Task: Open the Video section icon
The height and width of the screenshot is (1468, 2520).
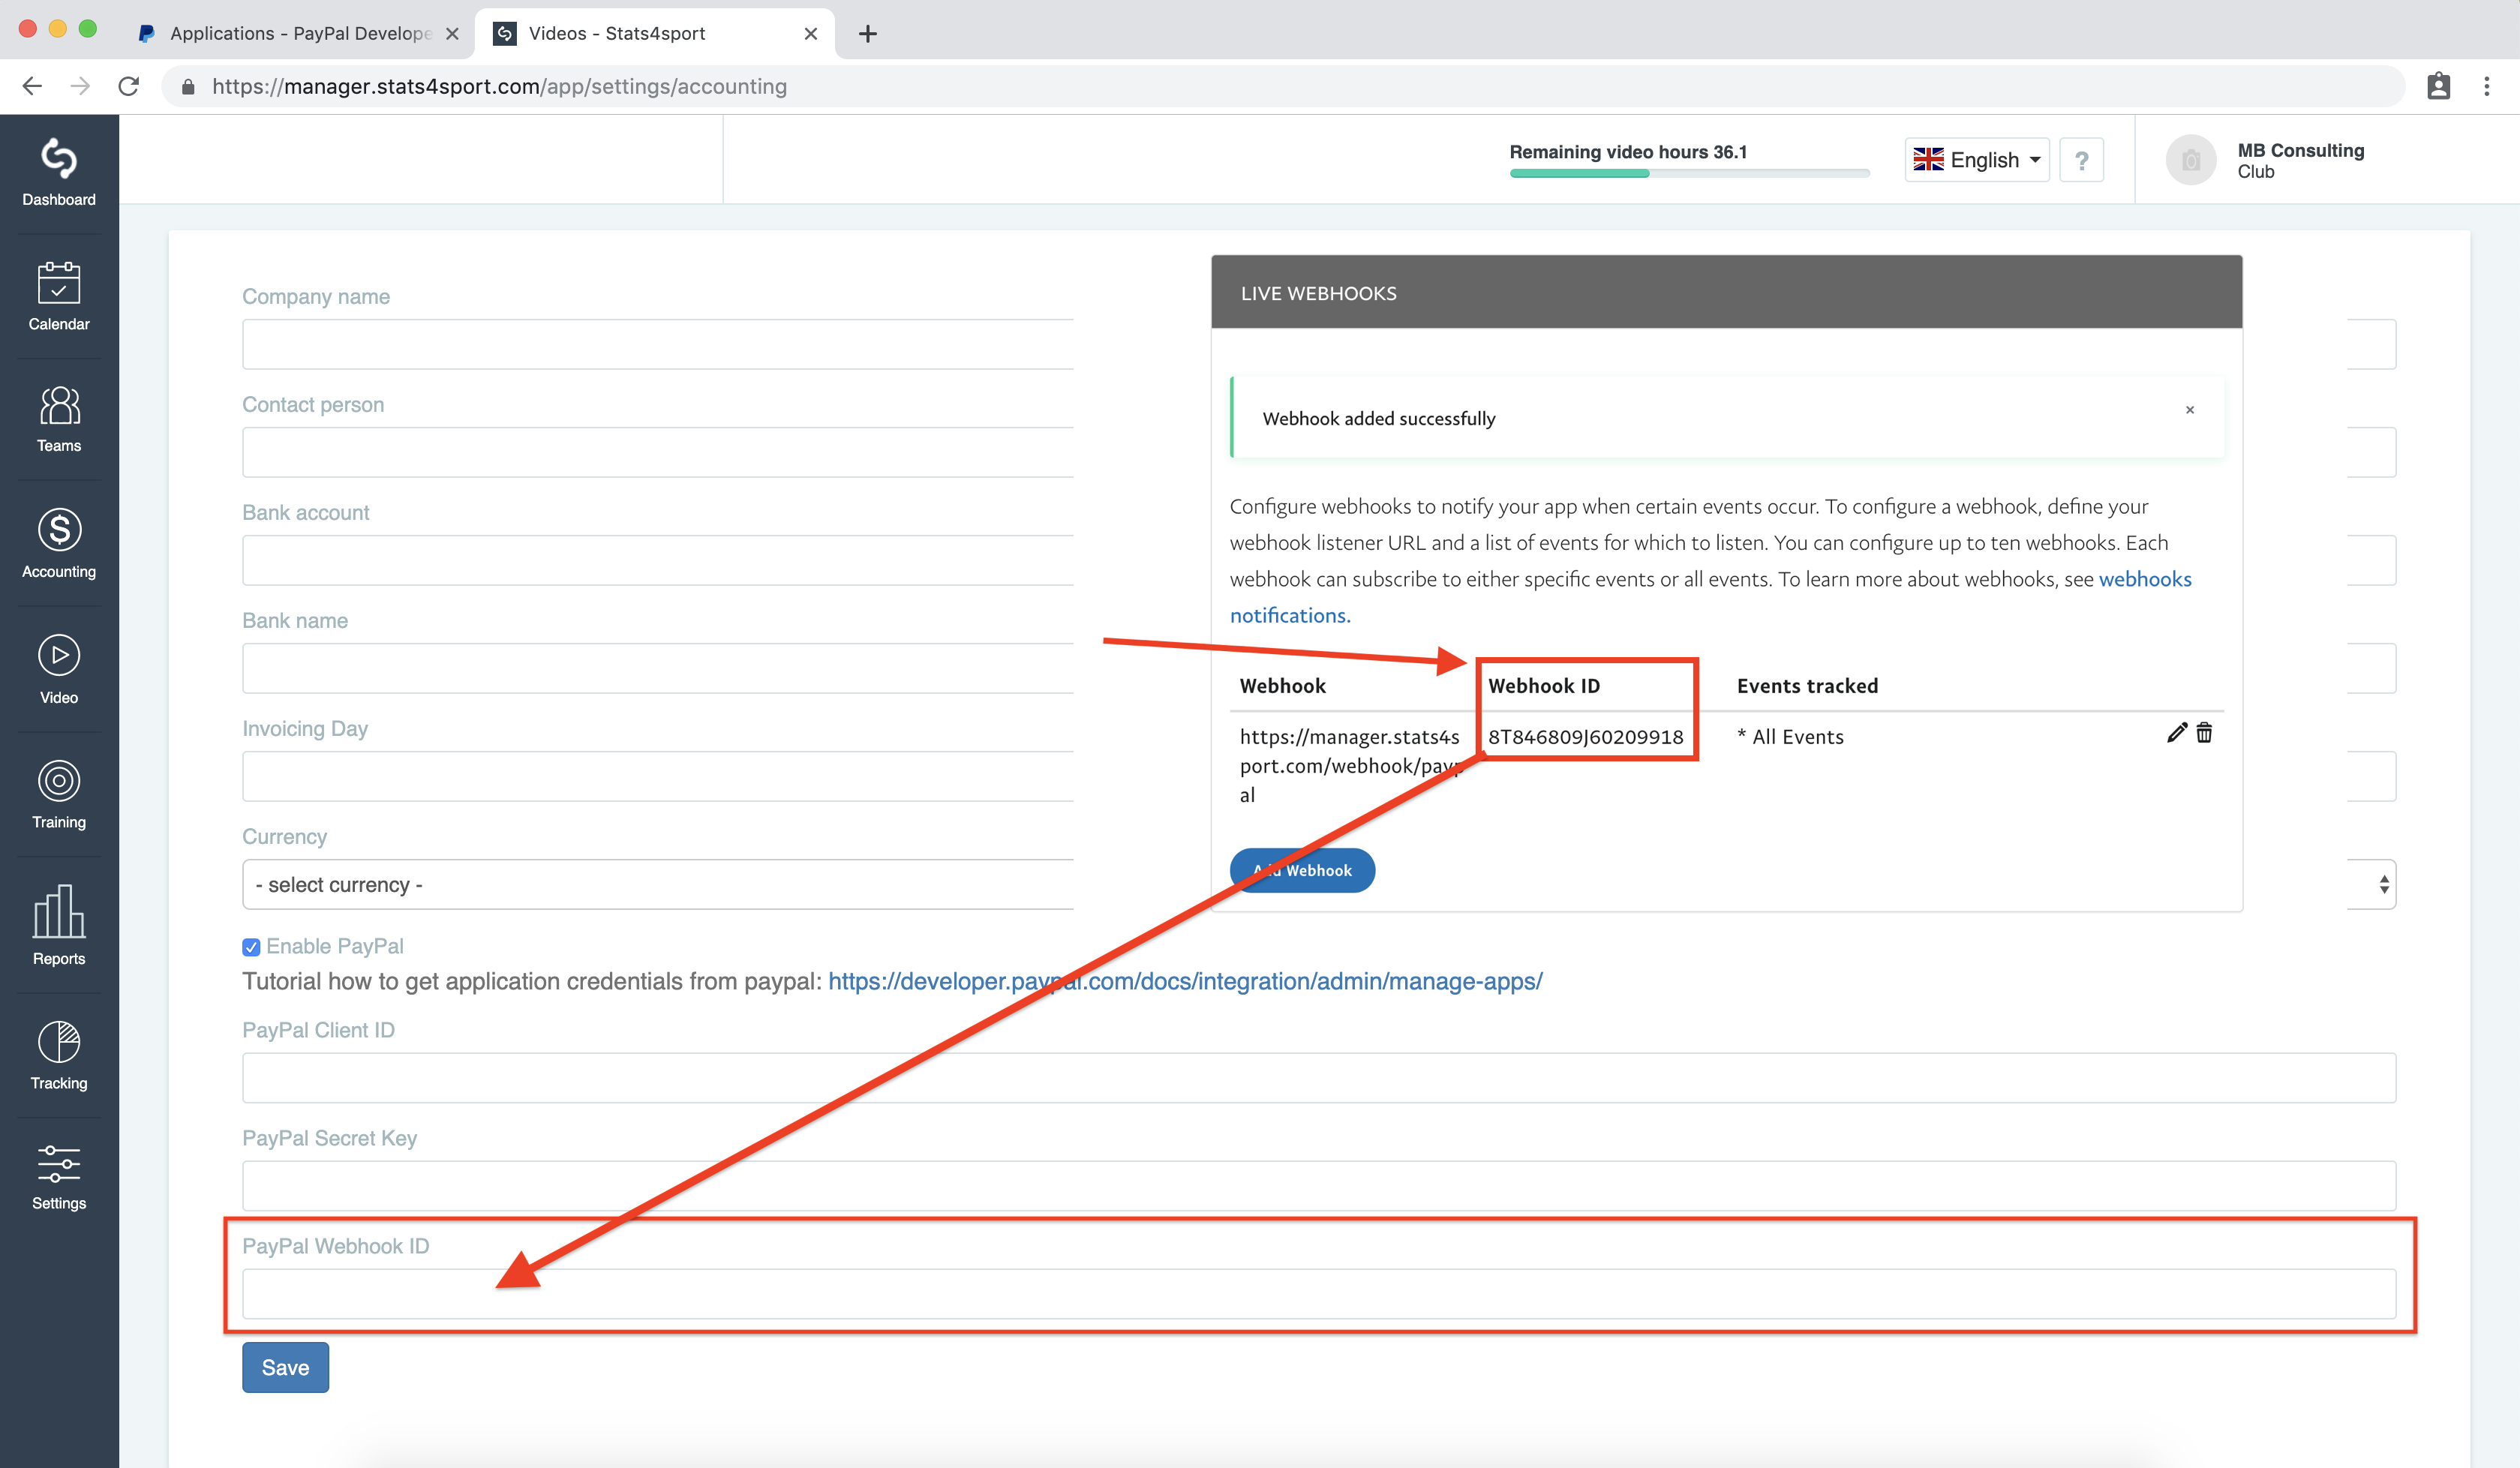Action: click(59, 655)
